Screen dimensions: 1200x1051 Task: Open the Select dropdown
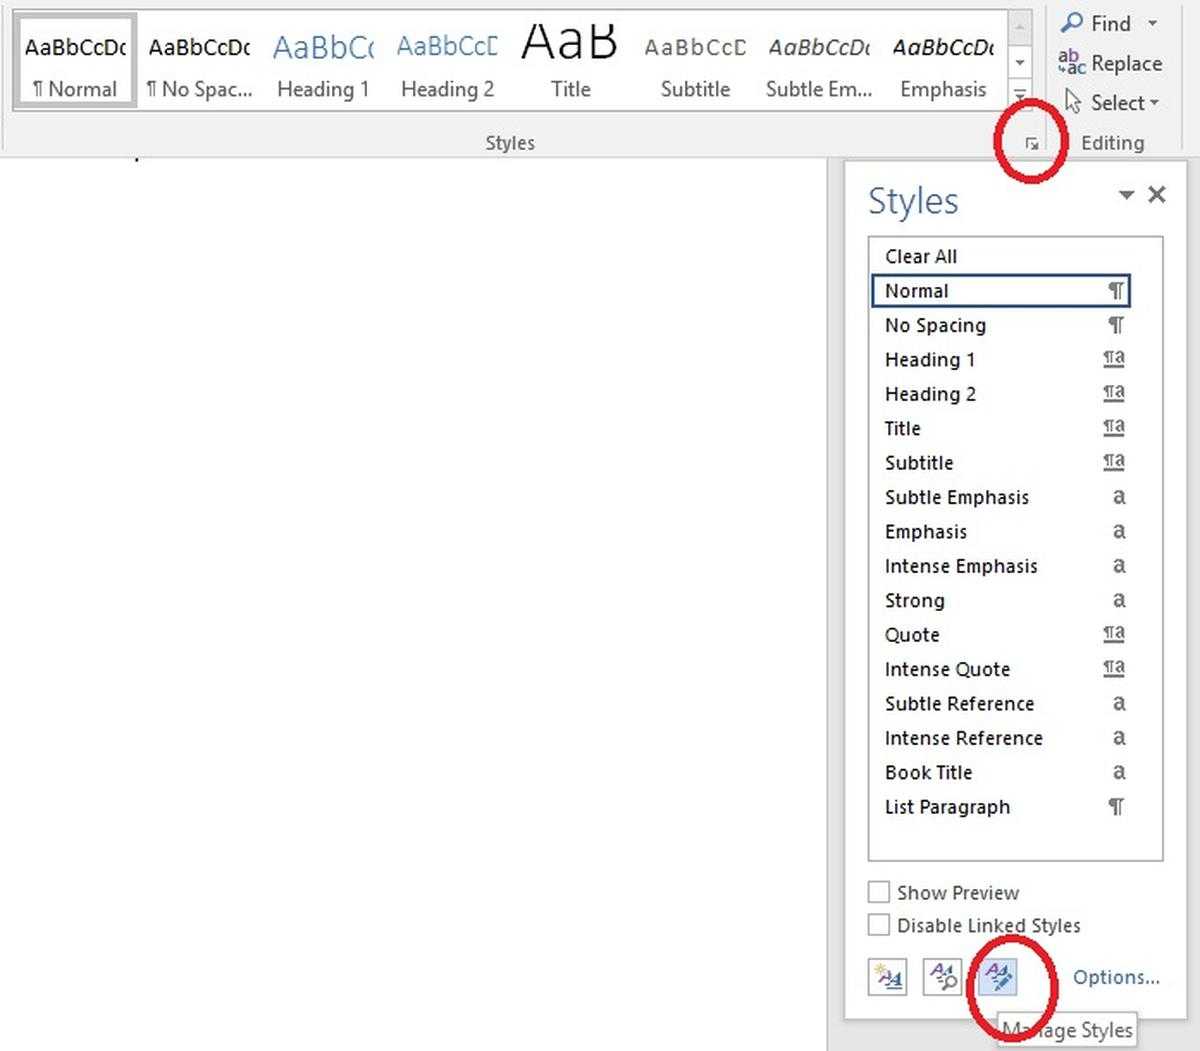point(1111,103)
